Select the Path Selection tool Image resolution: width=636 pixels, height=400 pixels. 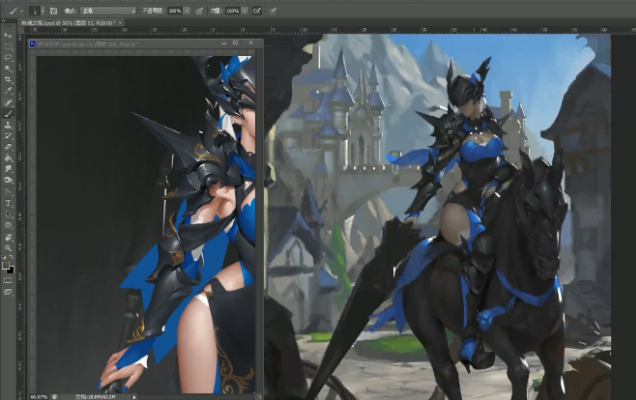[8, 214]
